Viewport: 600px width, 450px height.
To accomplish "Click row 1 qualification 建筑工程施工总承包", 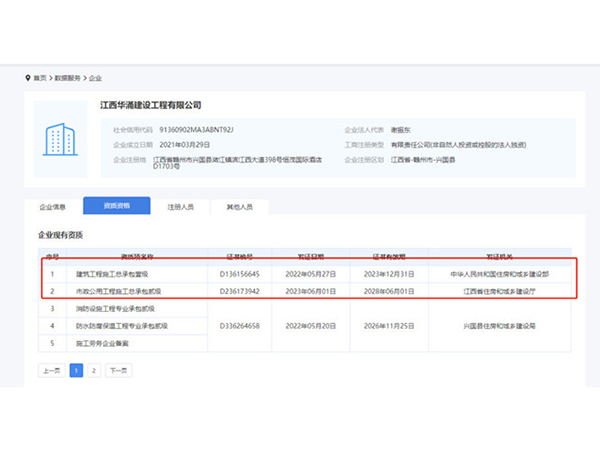I will coord(112,274).
